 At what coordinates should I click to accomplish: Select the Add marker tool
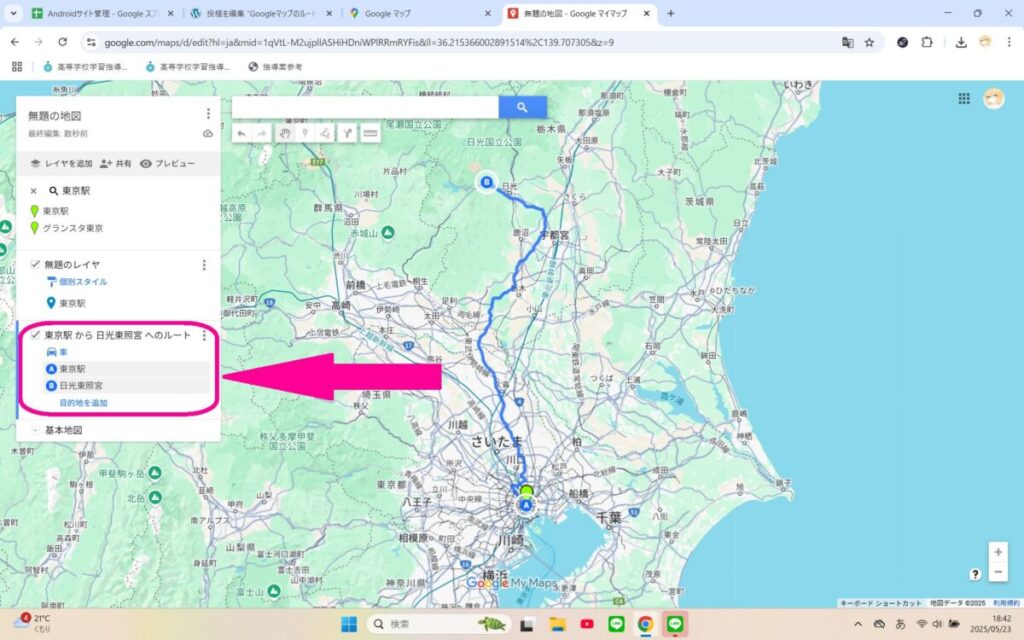click(305, 133)
